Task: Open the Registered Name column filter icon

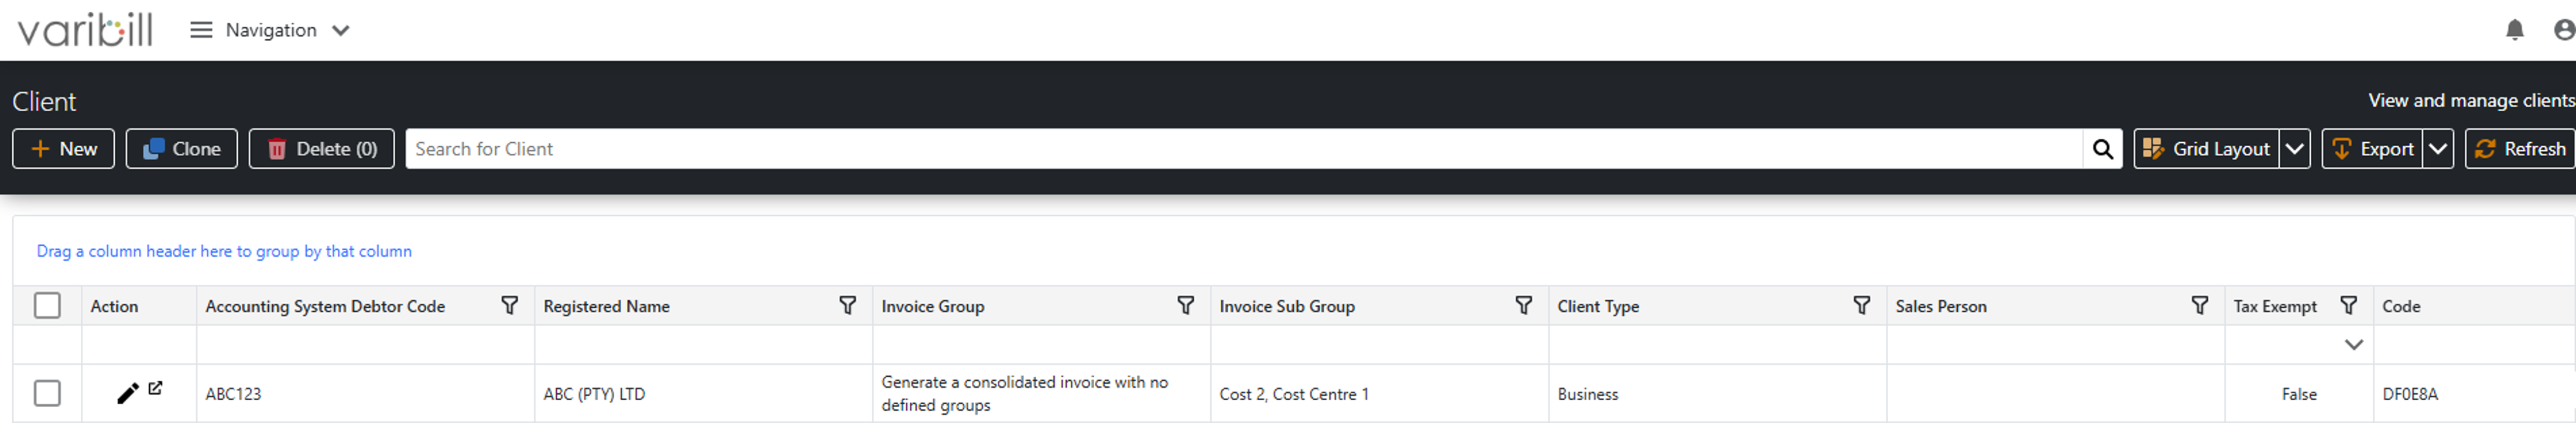Action: pos(849,305)
